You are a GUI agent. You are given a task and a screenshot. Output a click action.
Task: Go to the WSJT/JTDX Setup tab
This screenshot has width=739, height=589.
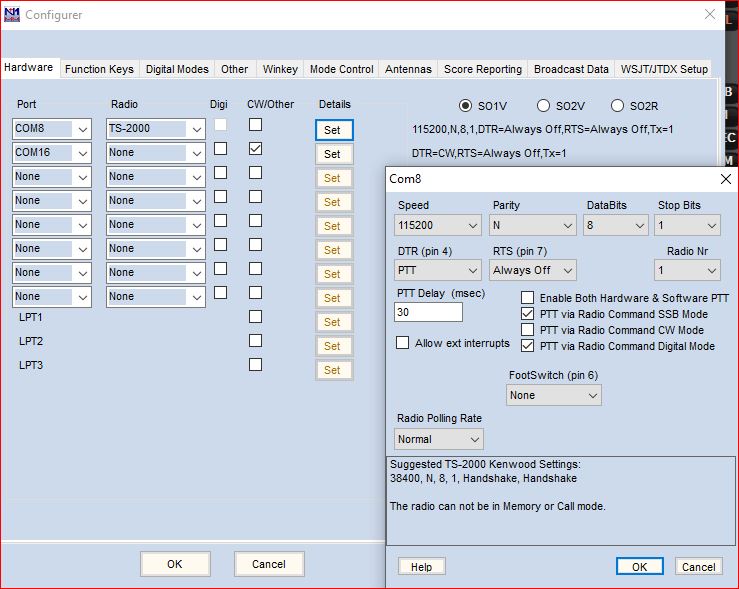pyautogui.click(x=665, y=69)
